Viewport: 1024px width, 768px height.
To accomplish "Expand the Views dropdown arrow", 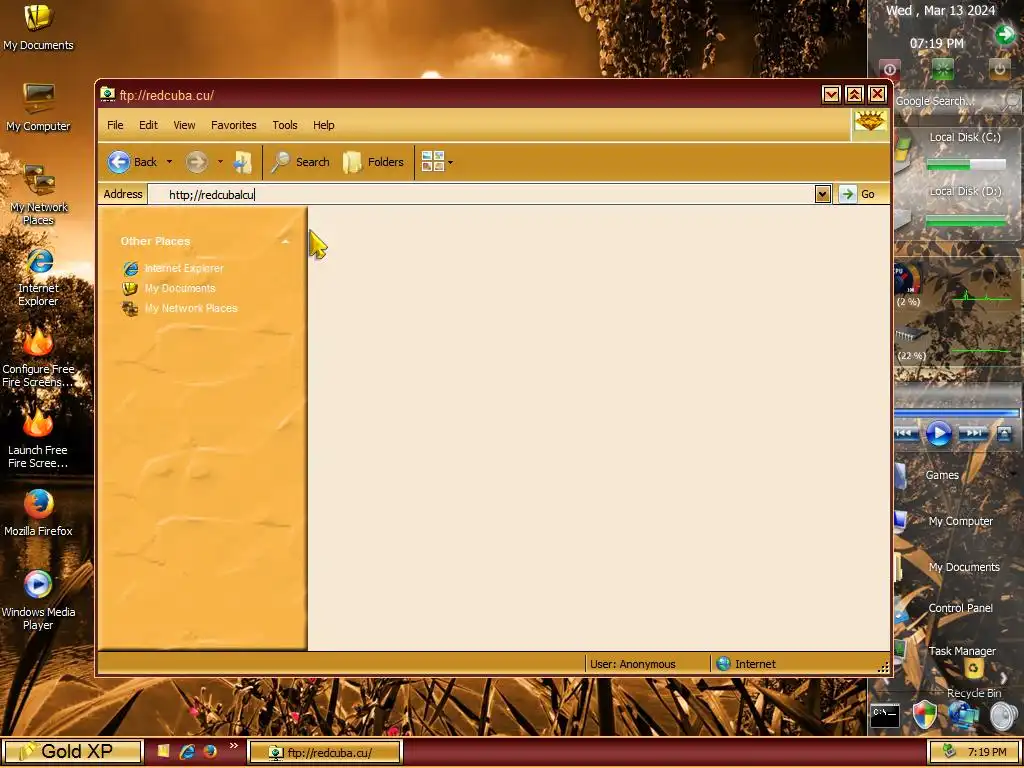I will [451, 162].
